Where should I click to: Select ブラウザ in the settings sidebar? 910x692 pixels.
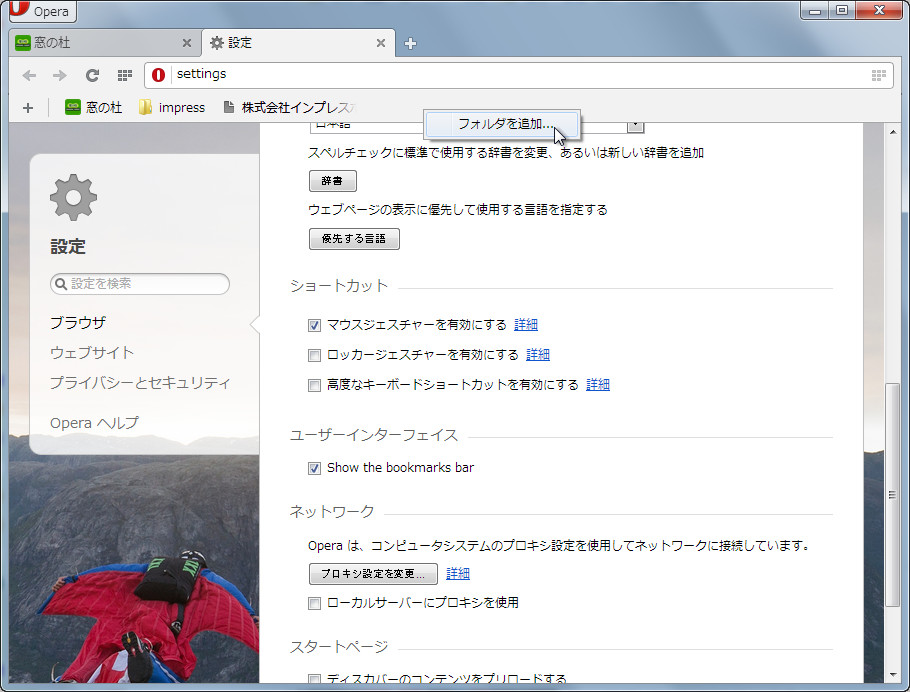coord(78,323)
